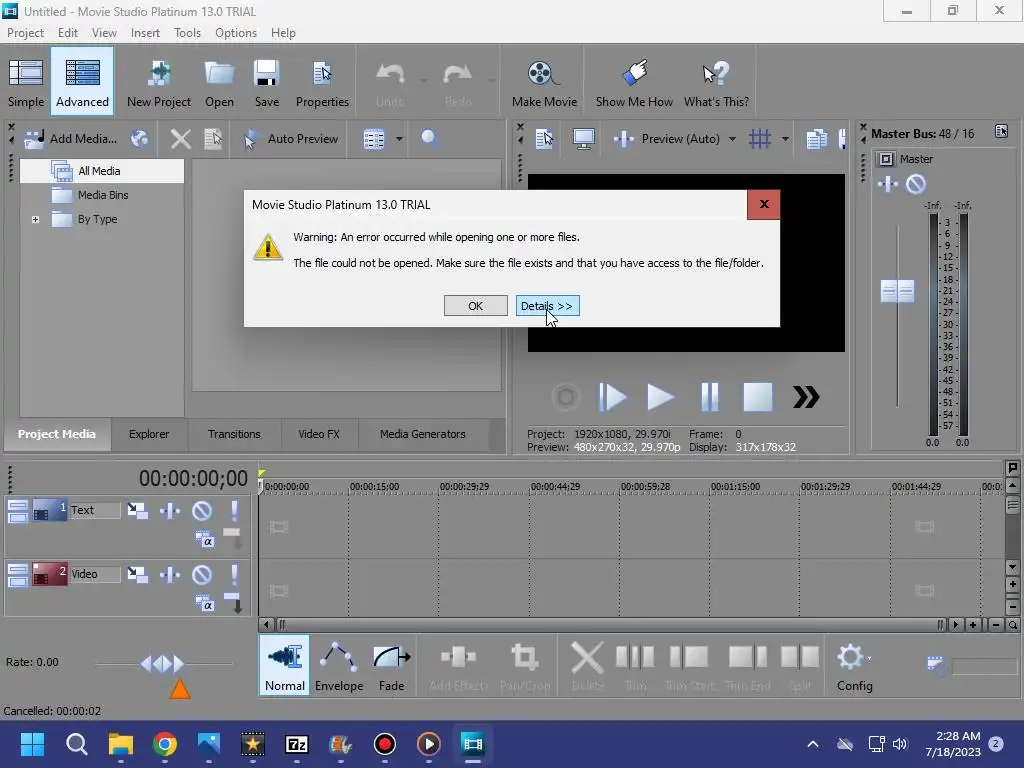Open the Media Generators tab

[423, 434]
